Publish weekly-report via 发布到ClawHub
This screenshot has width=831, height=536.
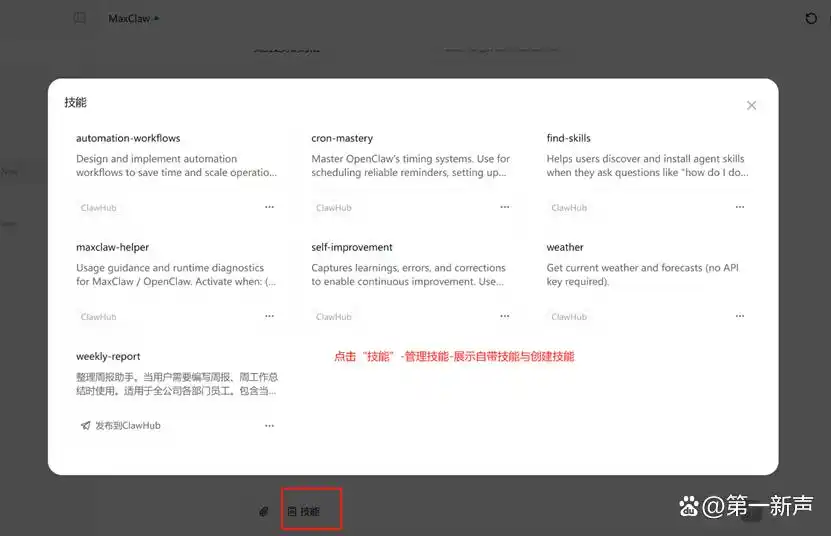point(121,425)
